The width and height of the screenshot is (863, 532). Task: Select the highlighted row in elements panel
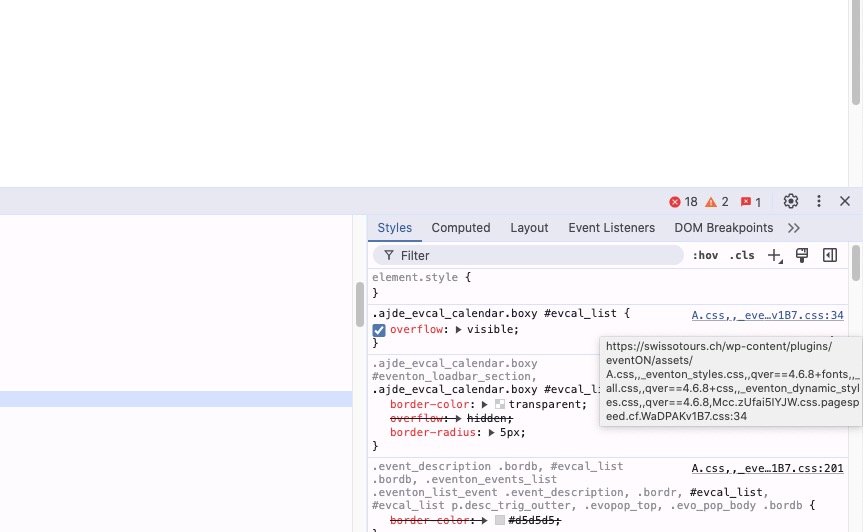(176, 399)
